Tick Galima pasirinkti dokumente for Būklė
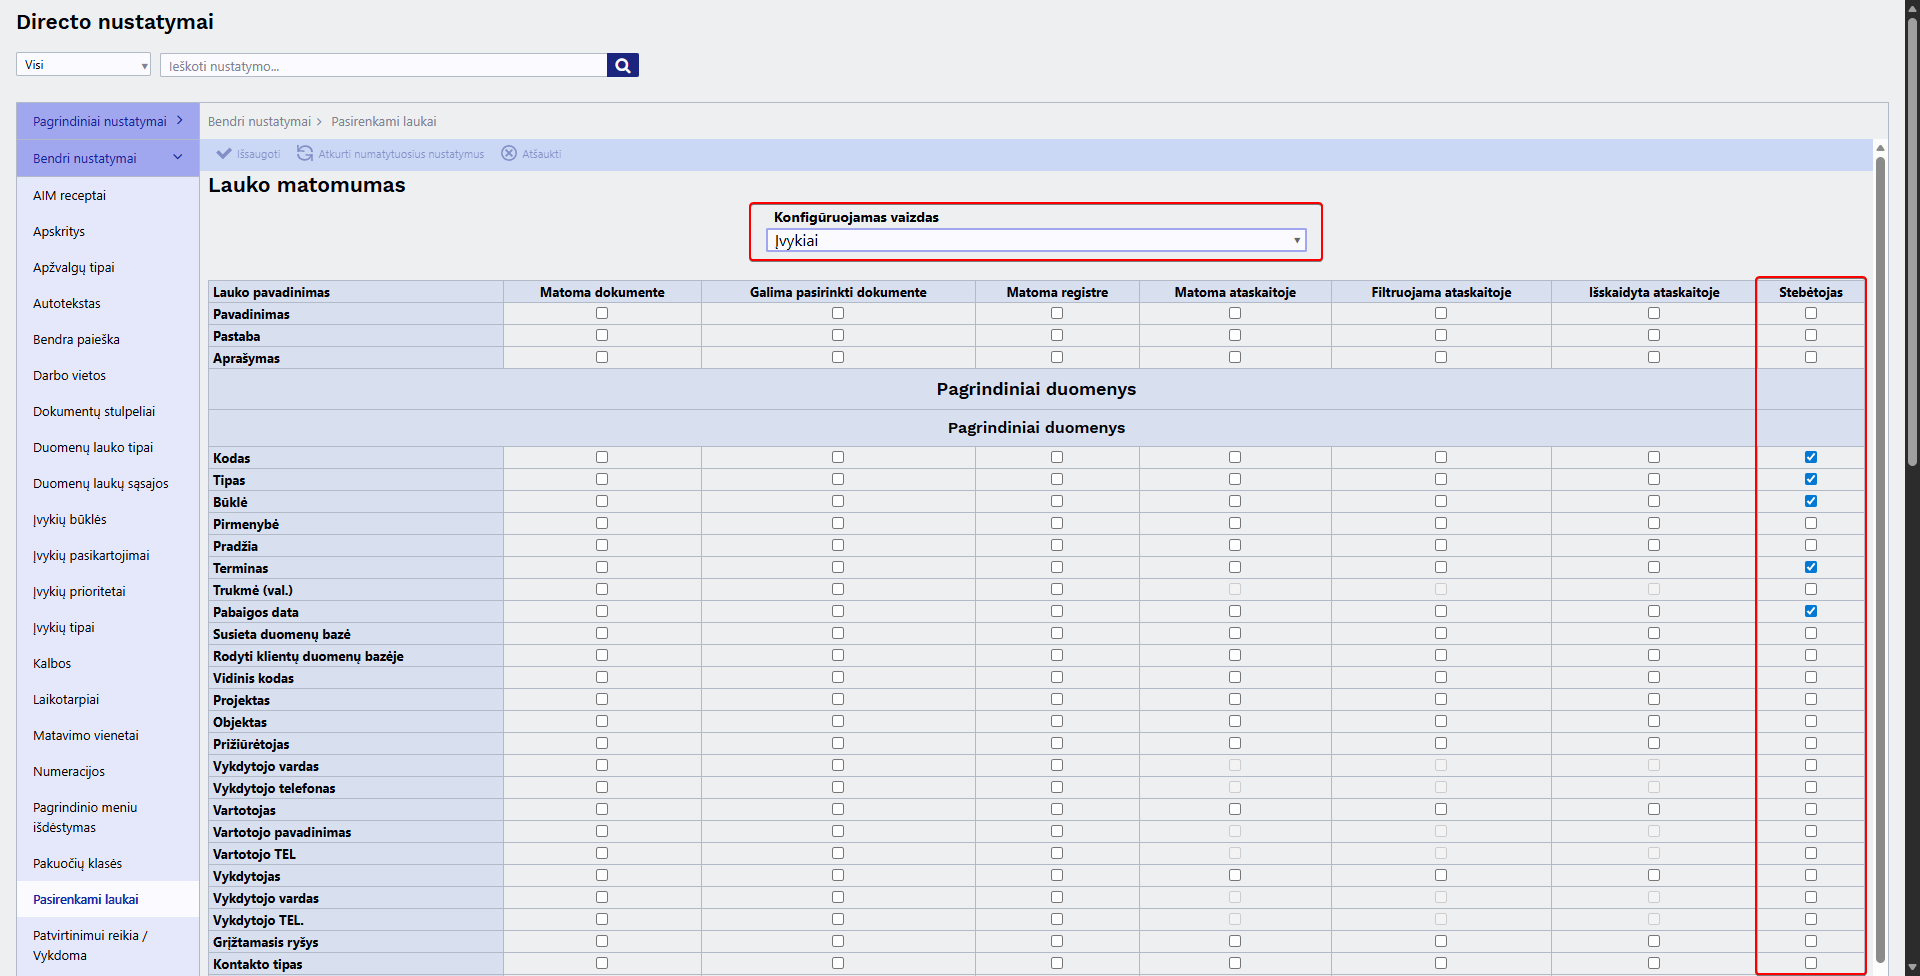 [x=838, y=502]
